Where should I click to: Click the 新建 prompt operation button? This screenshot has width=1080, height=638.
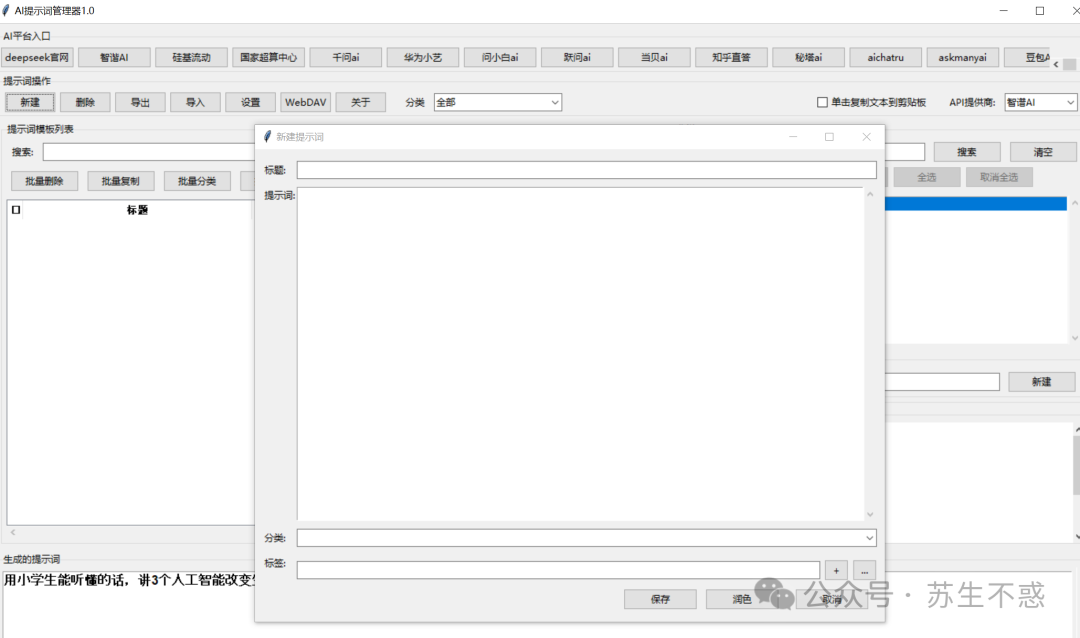point(30,102)
